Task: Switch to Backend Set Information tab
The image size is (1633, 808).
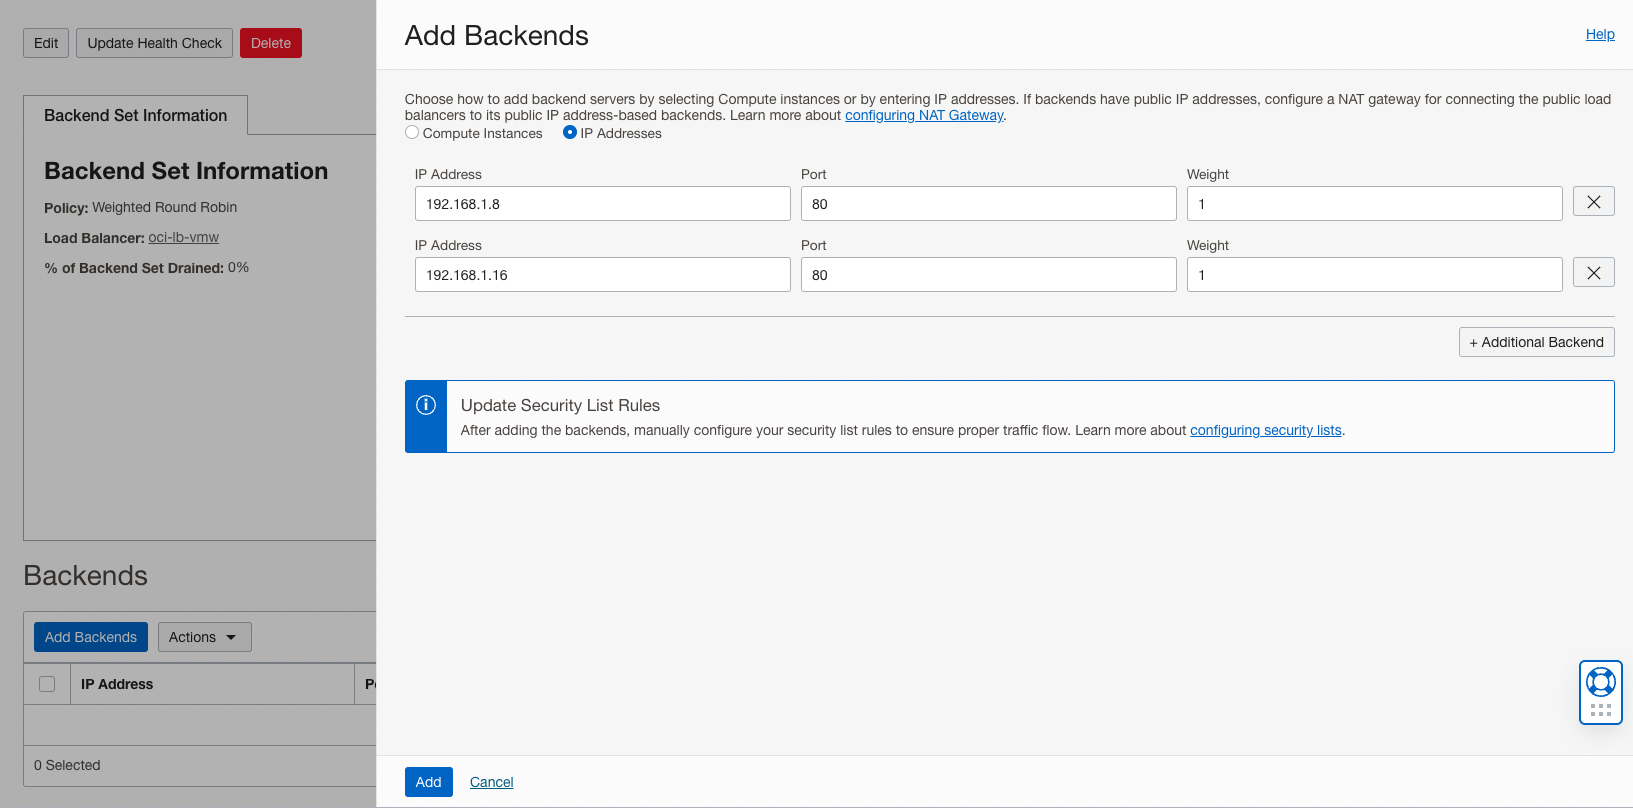Action: pos(136,115)
